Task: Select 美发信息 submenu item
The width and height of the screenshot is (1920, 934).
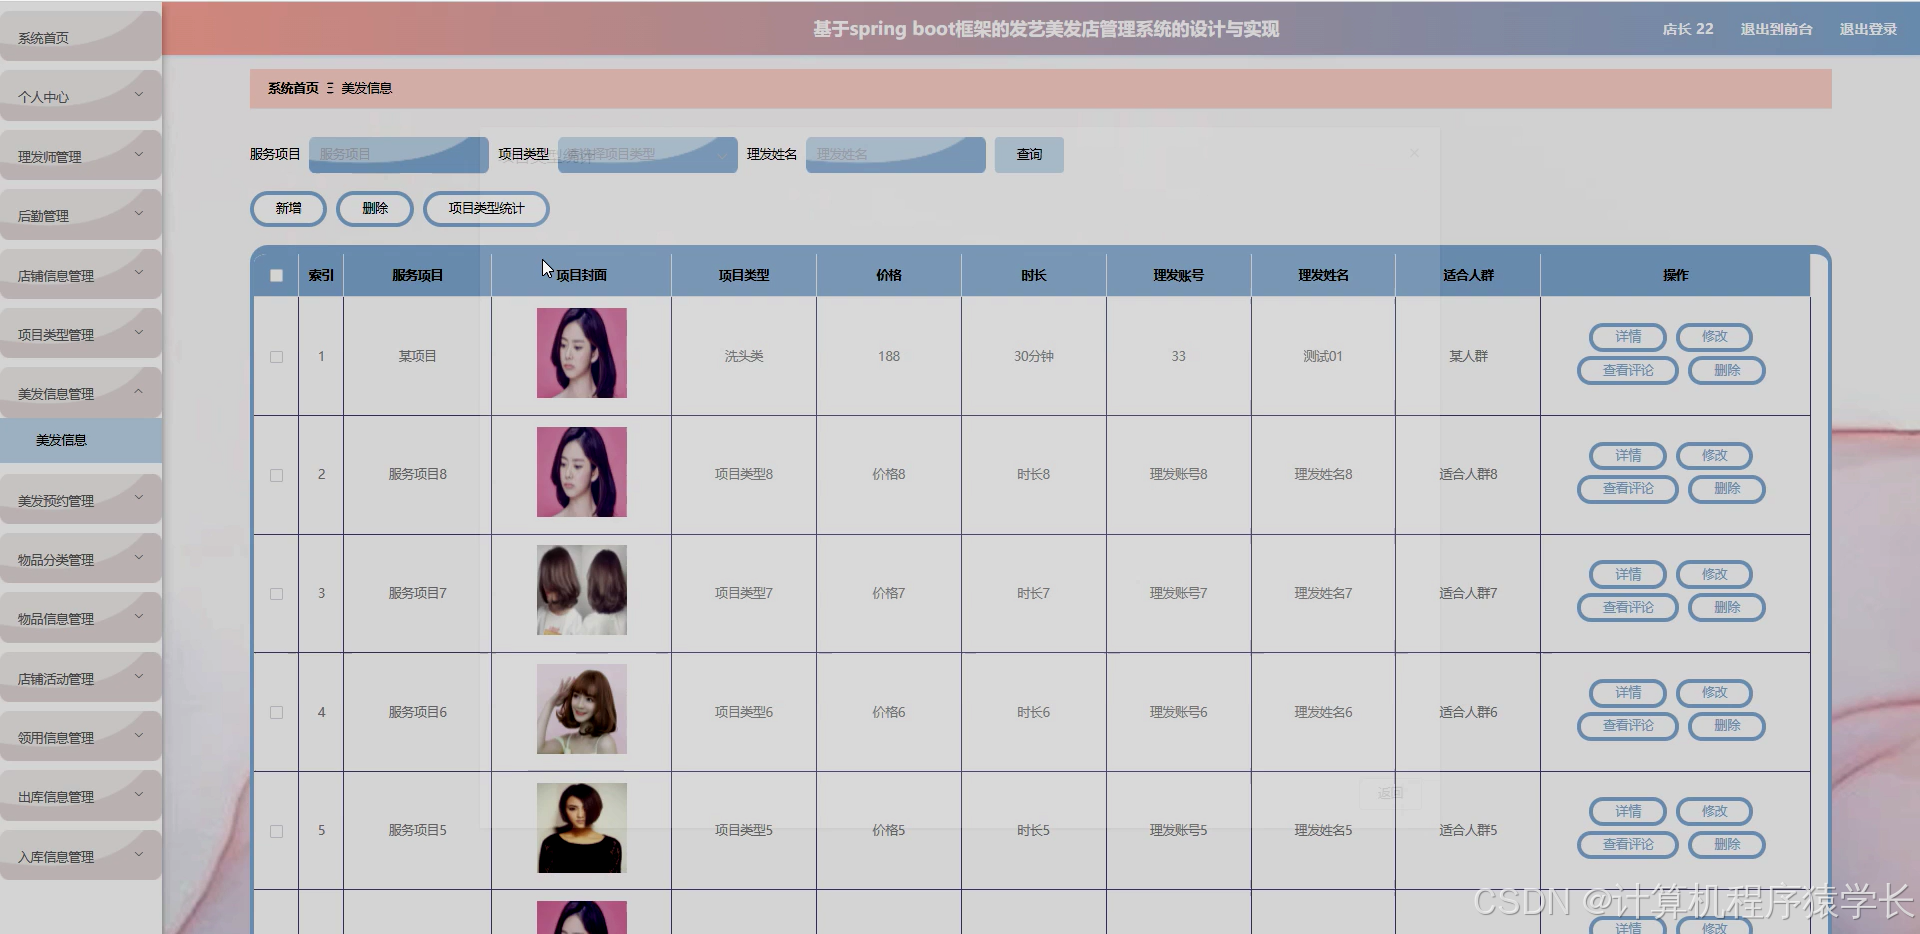Action: (x=80, y=440)
